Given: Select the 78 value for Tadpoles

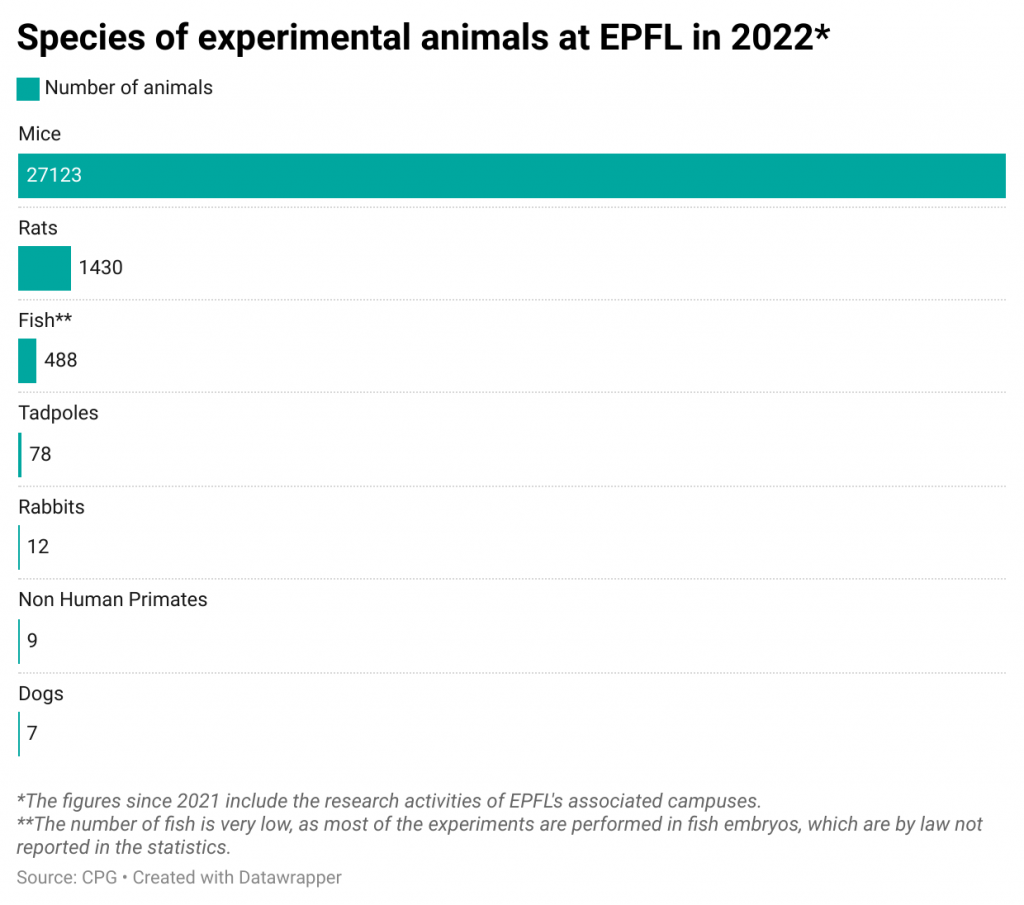Looking at the screenshot, I should click(40, 454).
